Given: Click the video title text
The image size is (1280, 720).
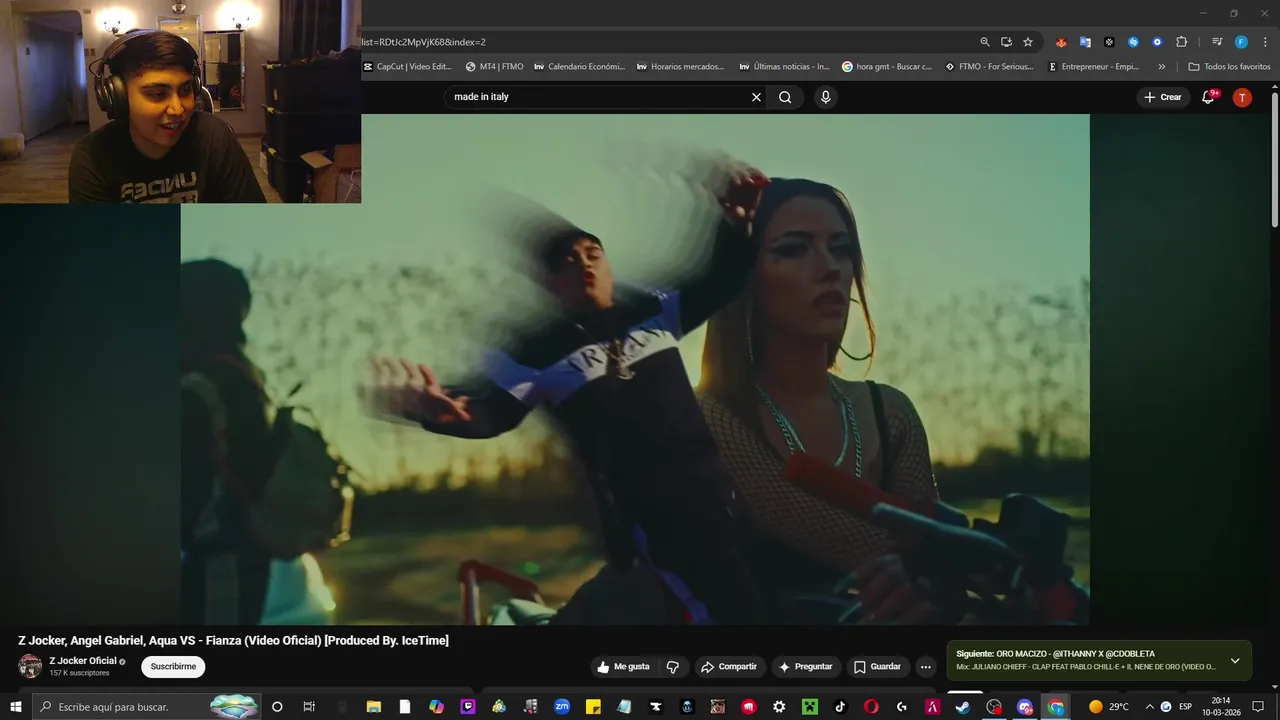Looking at the screenshot, I should point(233,640).
